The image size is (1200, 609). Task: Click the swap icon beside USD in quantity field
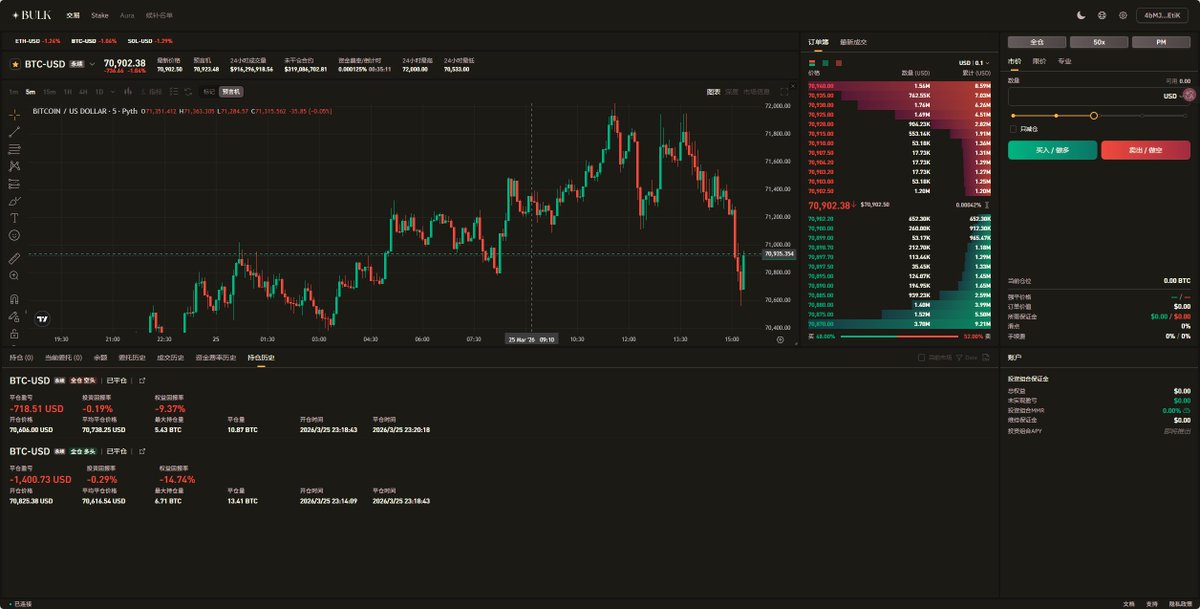1190,95
